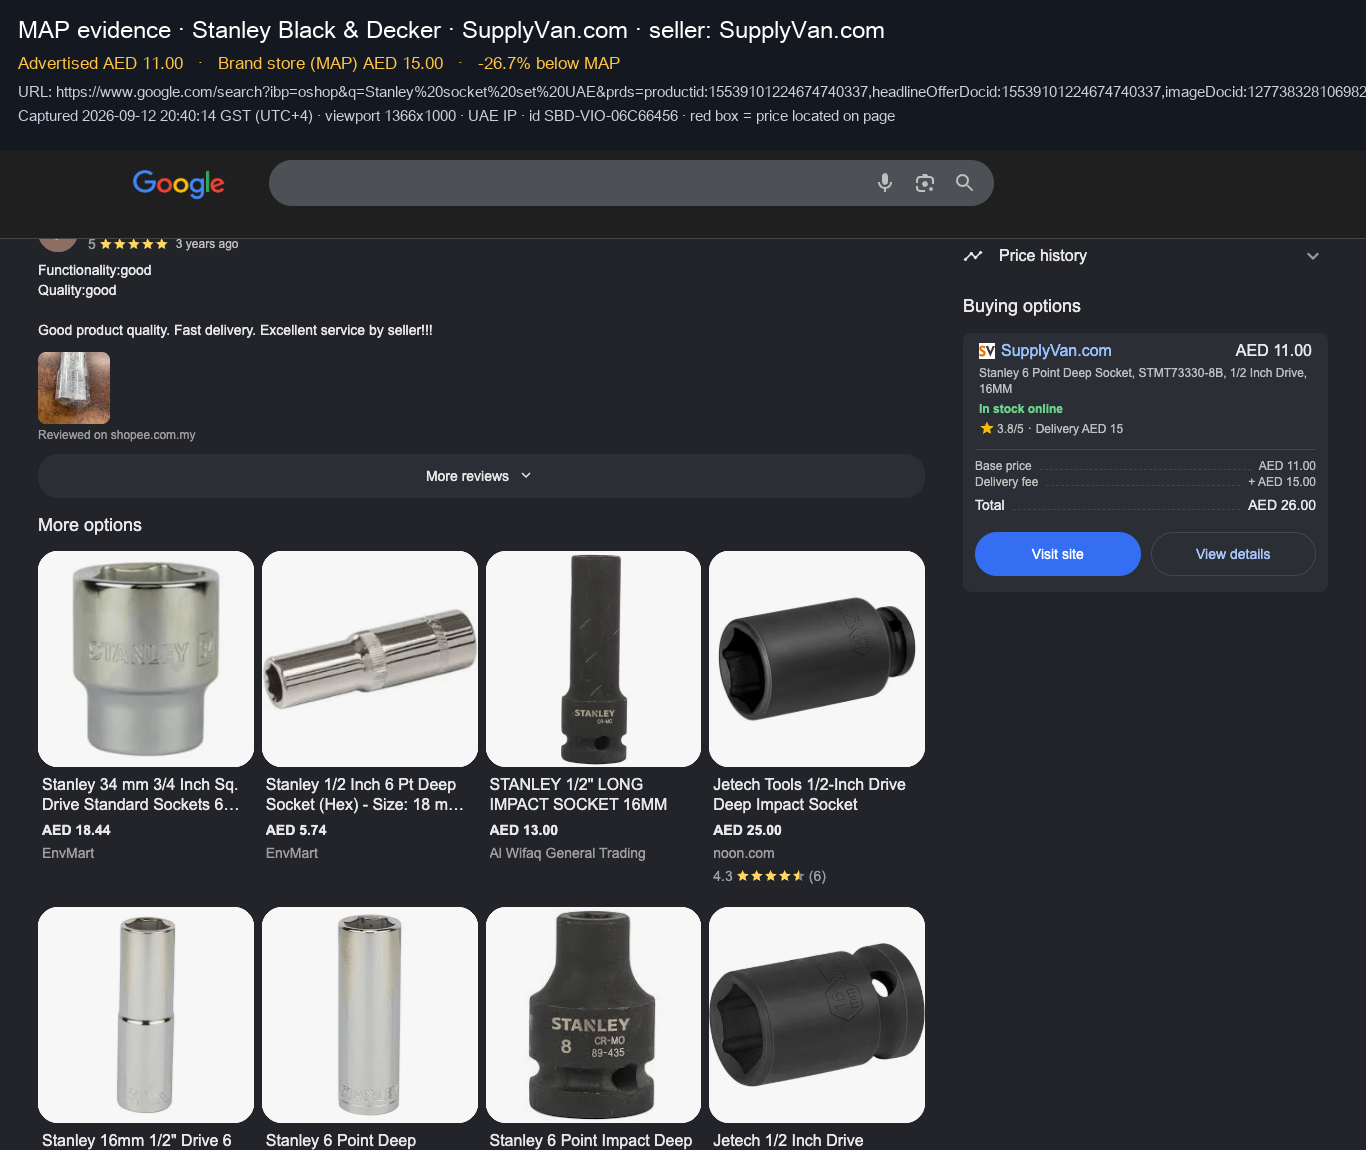Open Stanley 34 mm 3/4 Inch socket image
The image size is (1366, 1150).
[146, 659]
